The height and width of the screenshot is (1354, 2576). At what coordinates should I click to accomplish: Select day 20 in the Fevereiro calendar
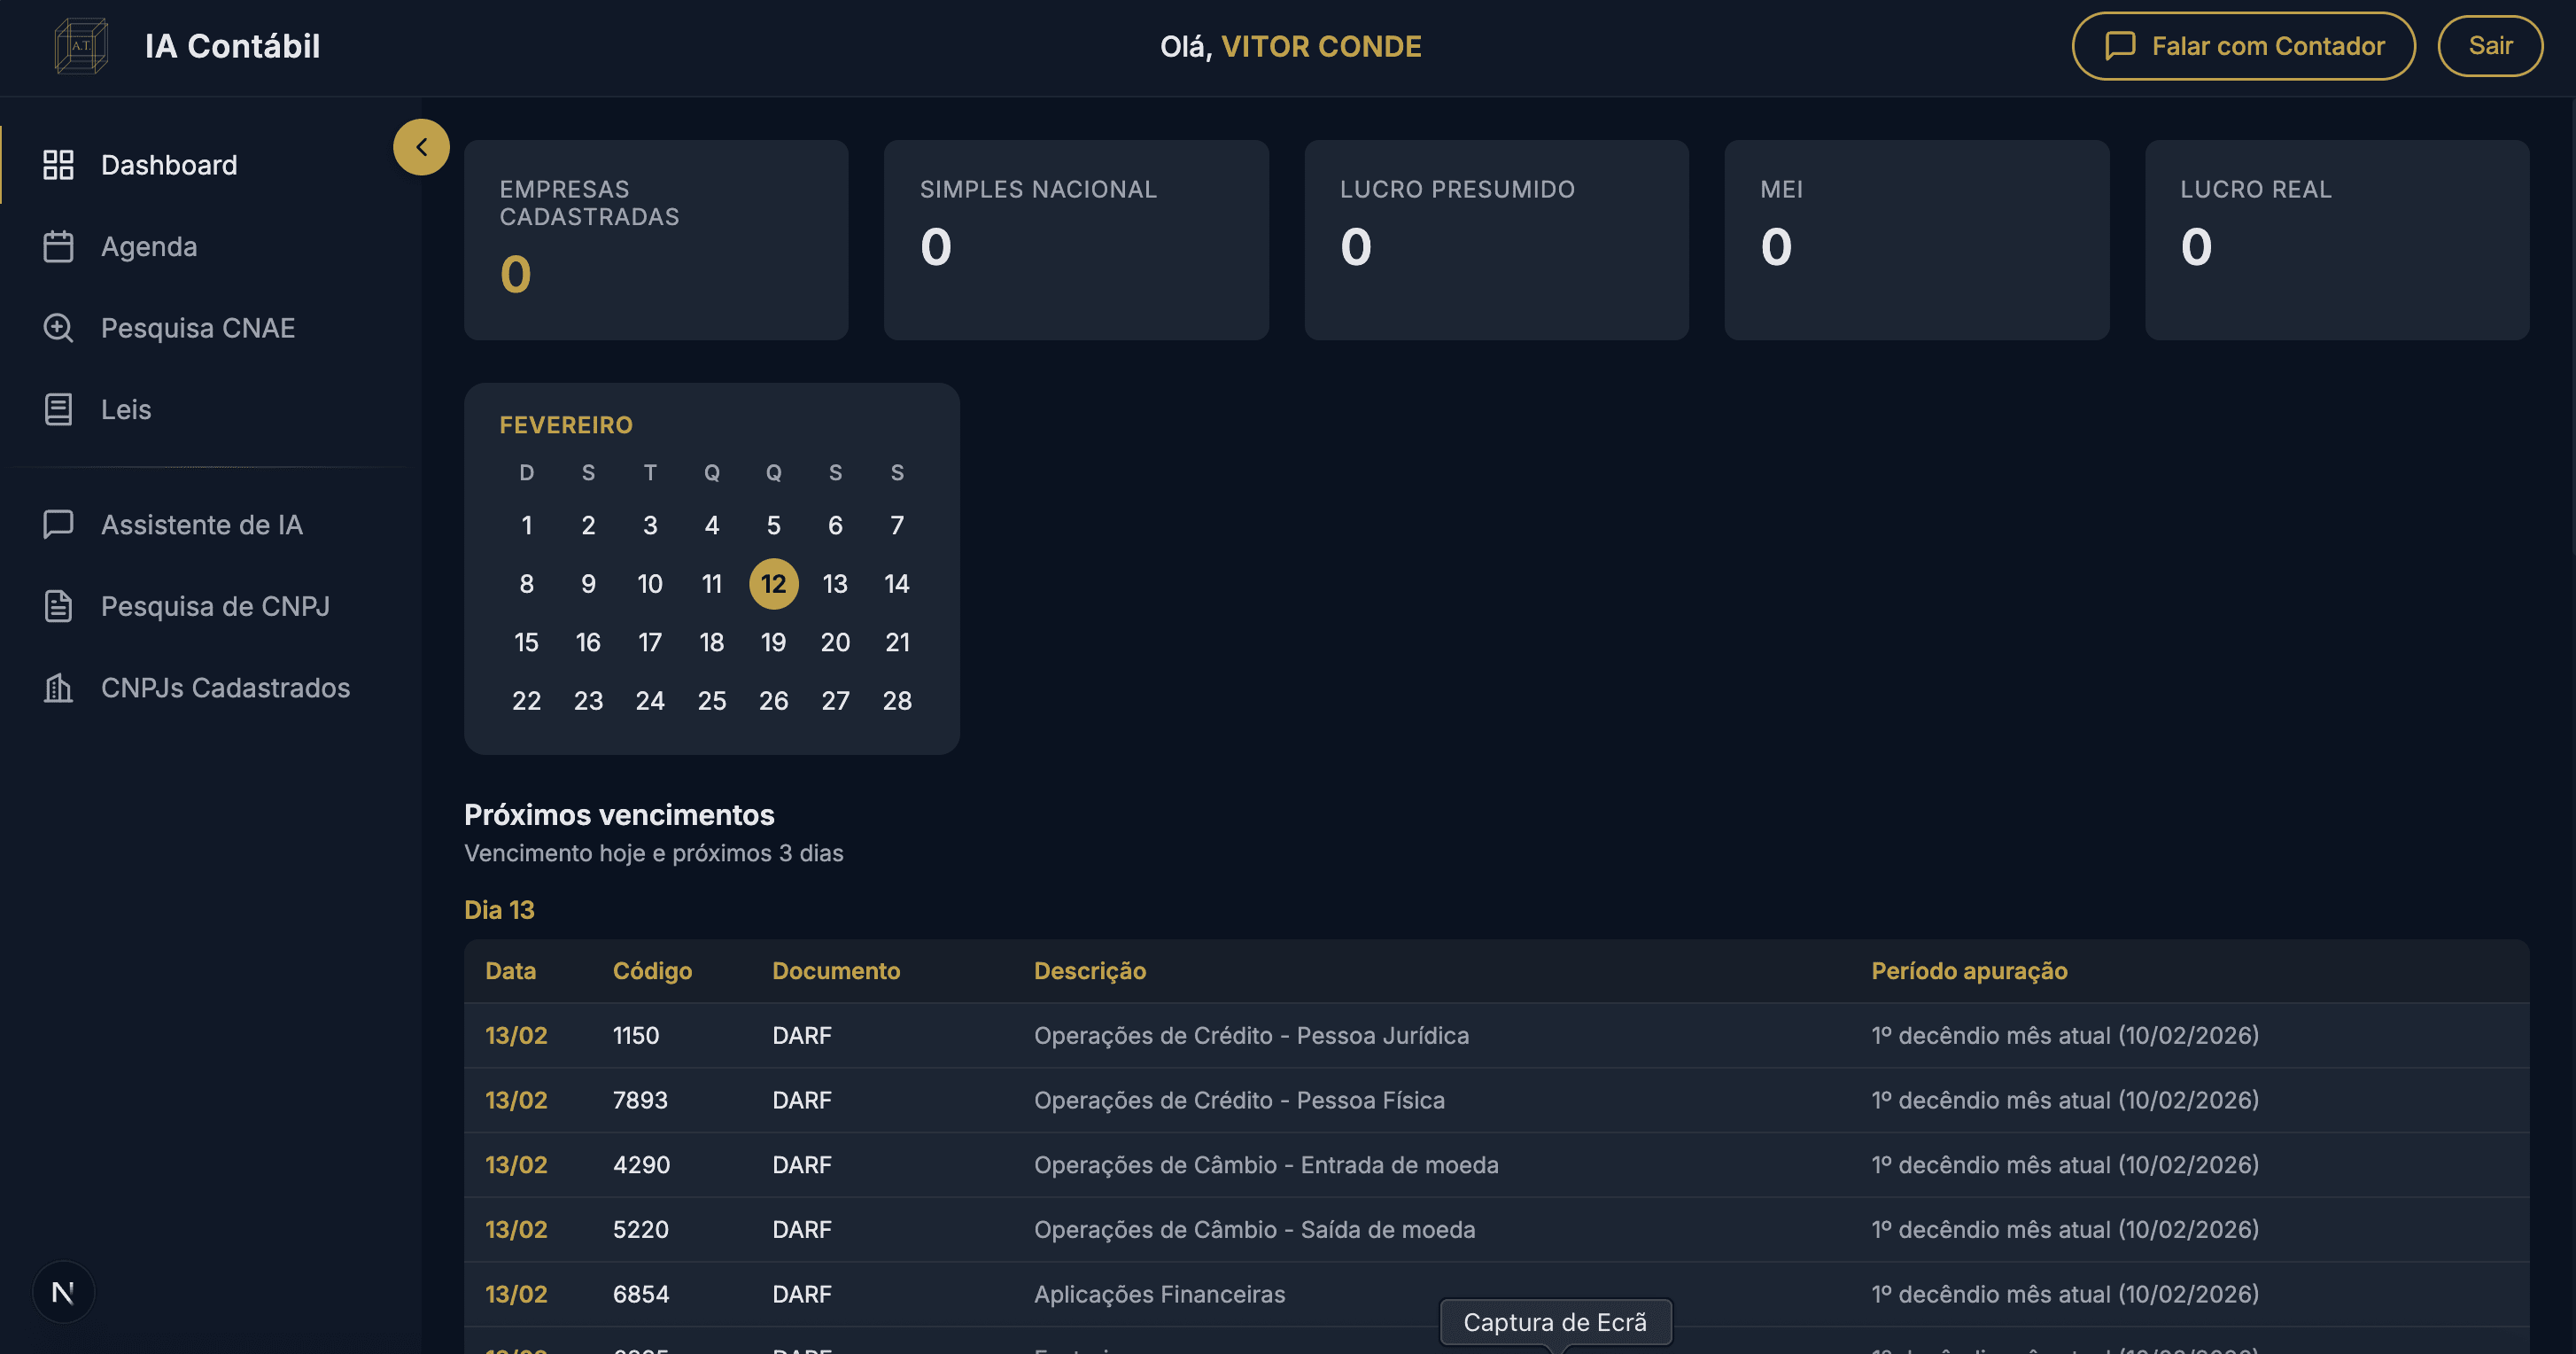(x=835, y=642)
